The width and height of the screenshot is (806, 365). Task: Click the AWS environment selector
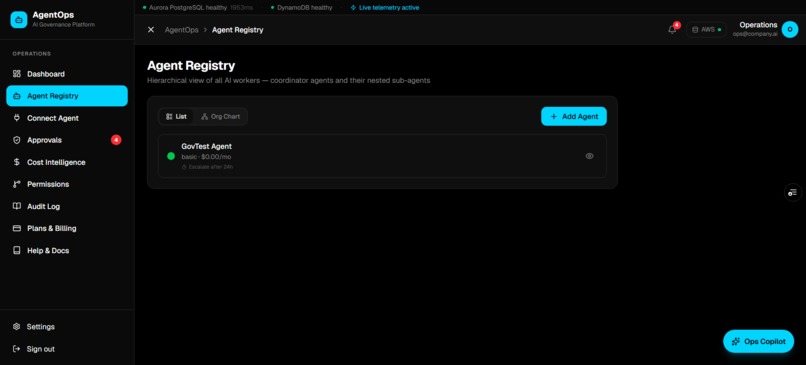[706, 30]
